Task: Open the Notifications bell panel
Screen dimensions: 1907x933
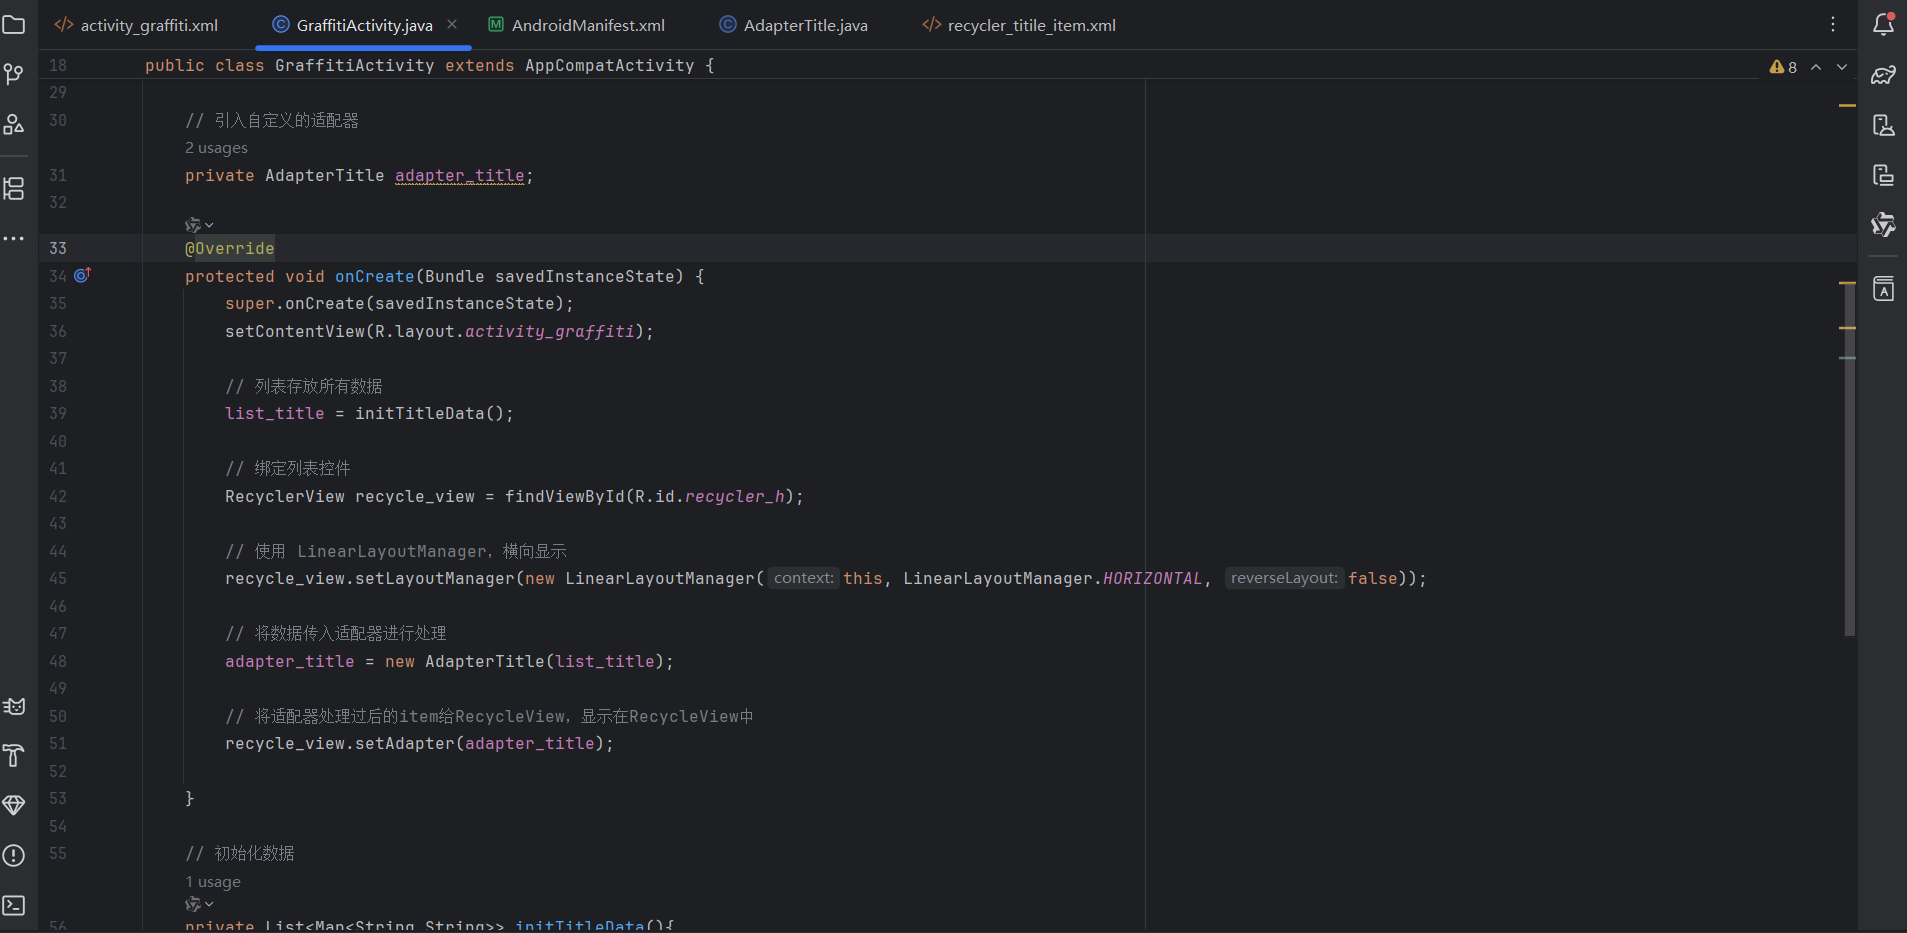Action: (1883, 24)
